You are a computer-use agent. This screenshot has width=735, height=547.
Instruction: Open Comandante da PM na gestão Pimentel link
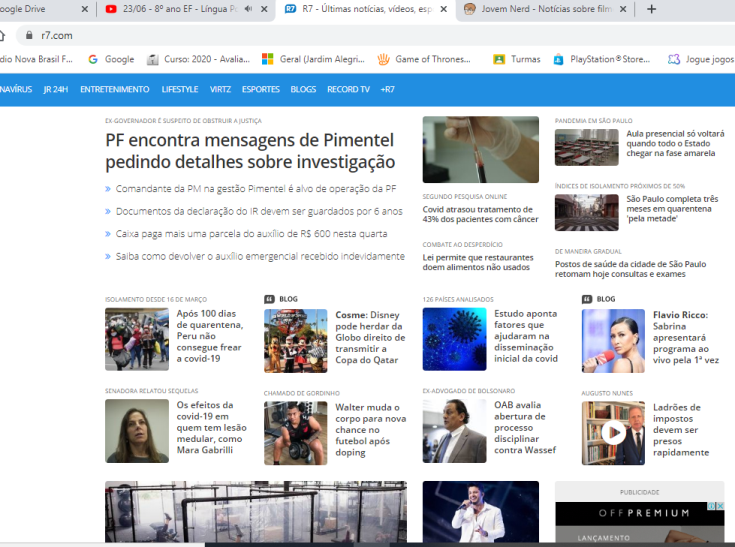click(x=256, y=188)
